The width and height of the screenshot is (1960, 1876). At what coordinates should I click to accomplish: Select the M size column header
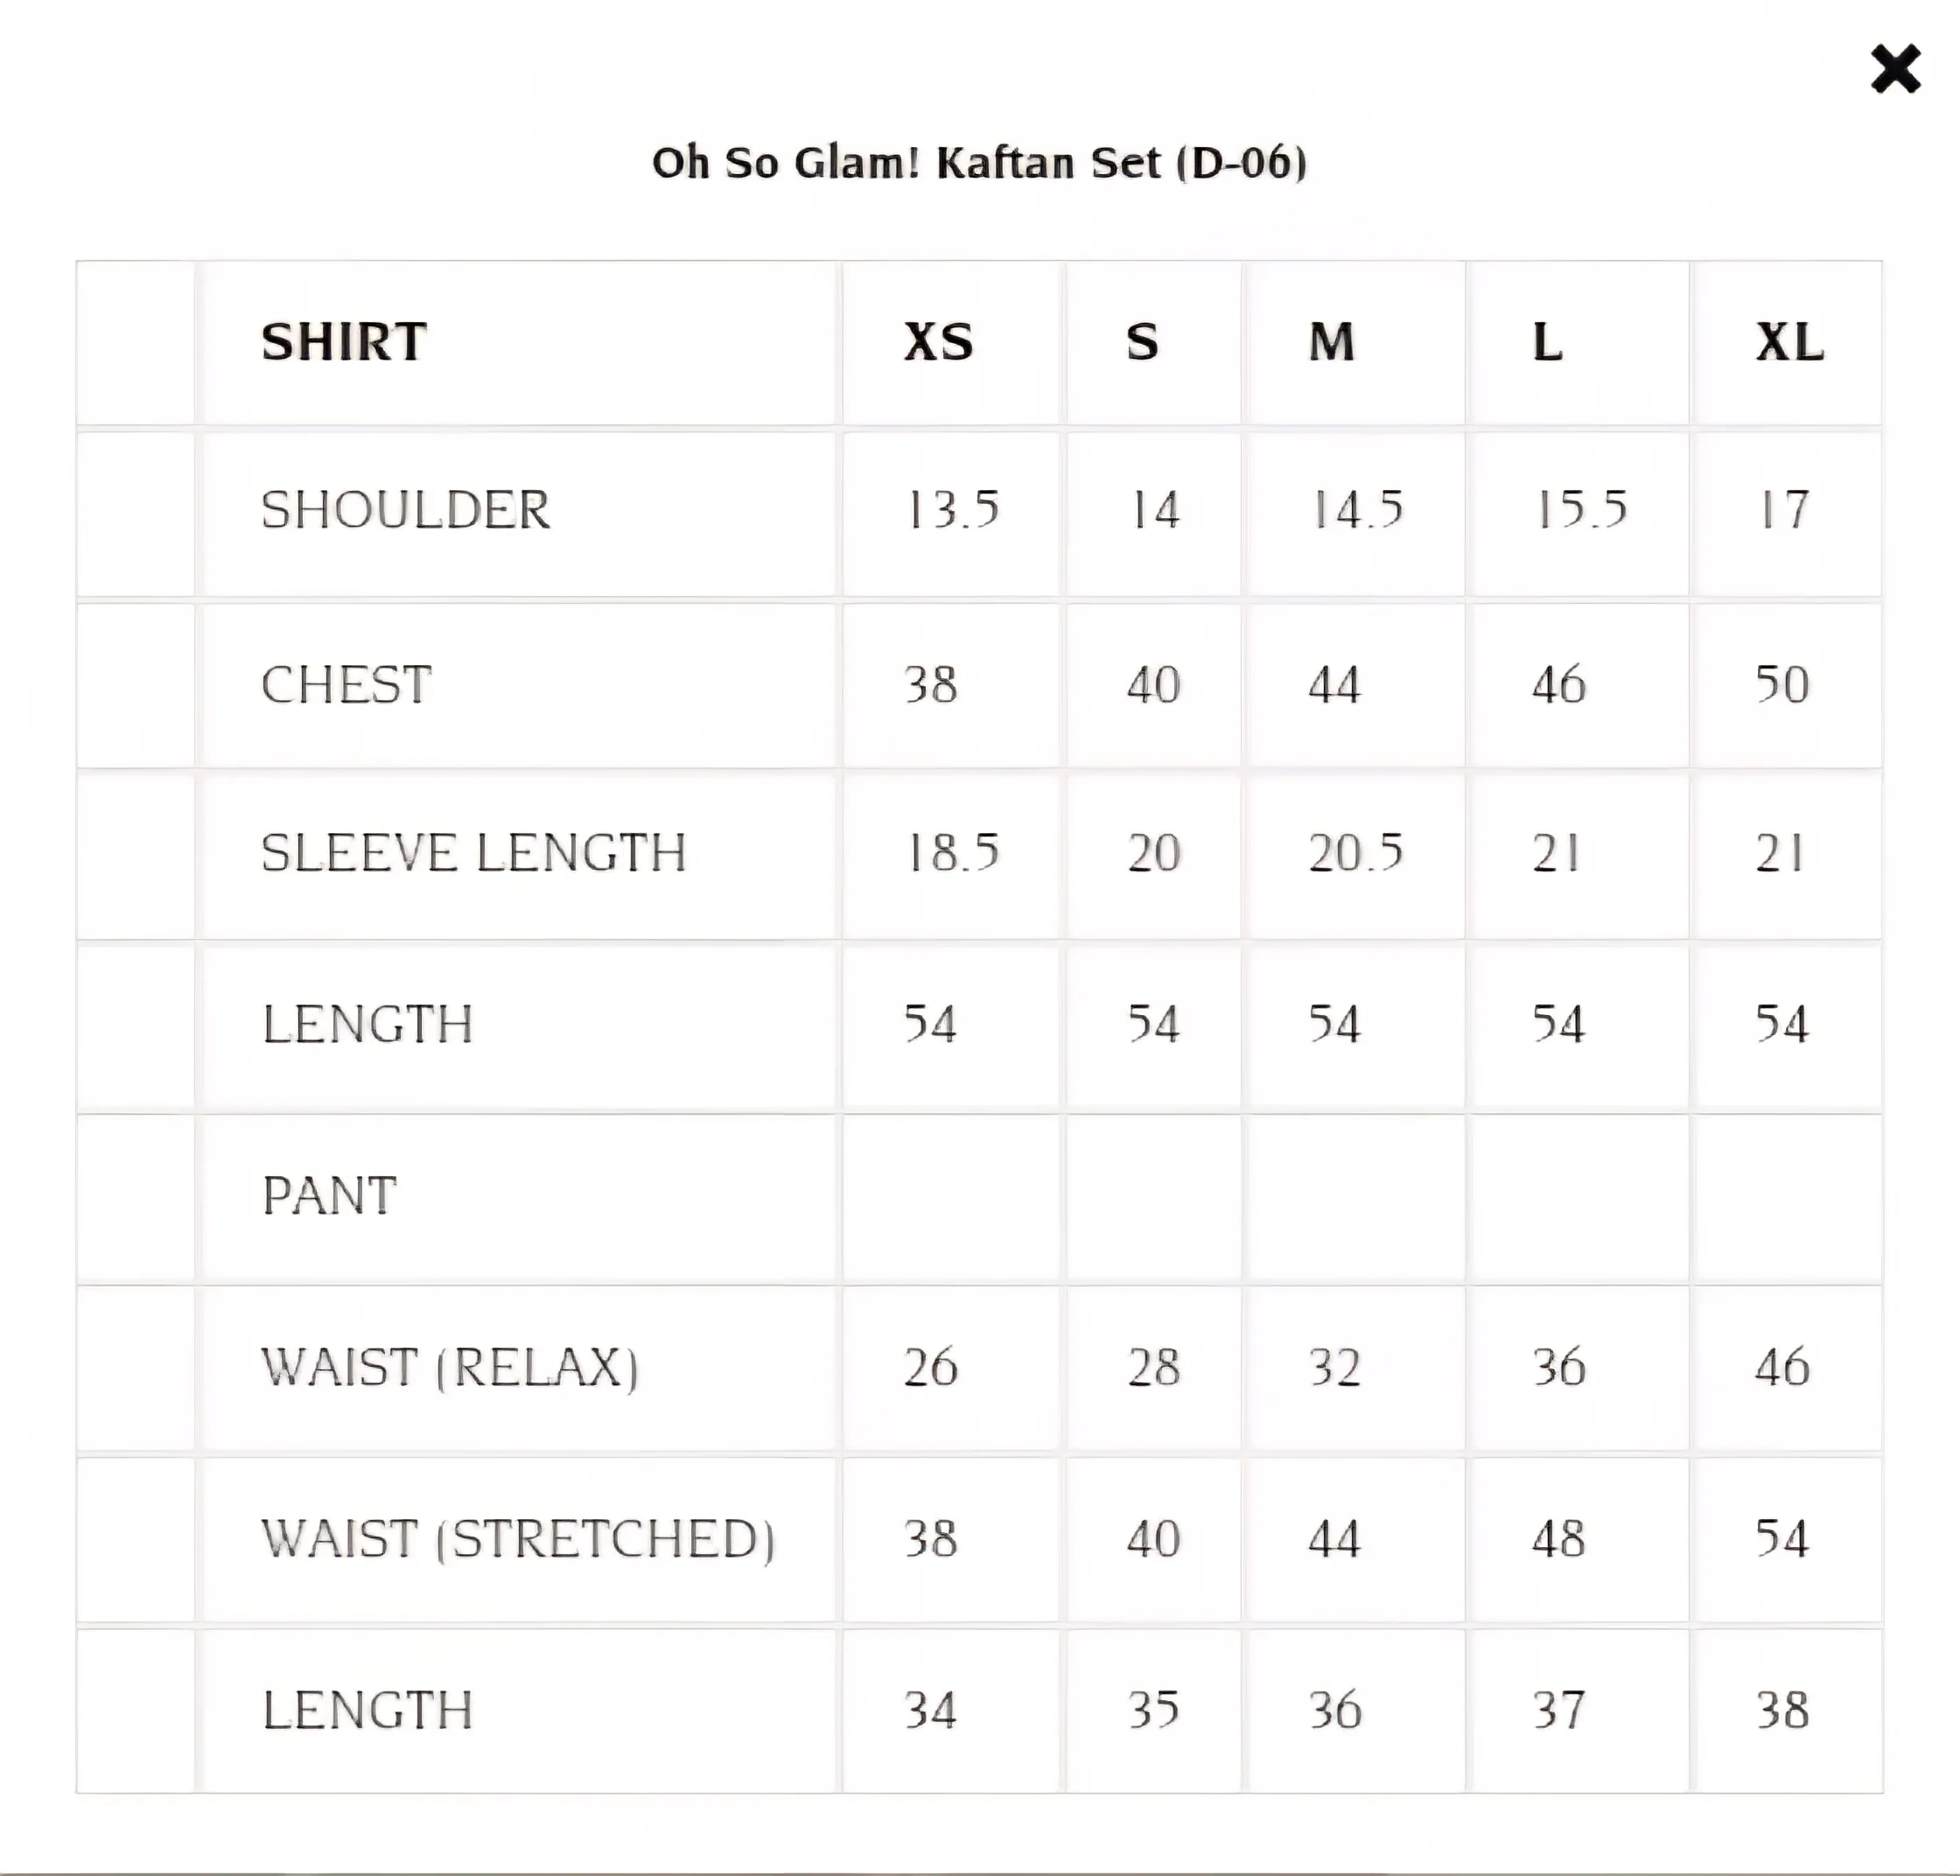1332,342
